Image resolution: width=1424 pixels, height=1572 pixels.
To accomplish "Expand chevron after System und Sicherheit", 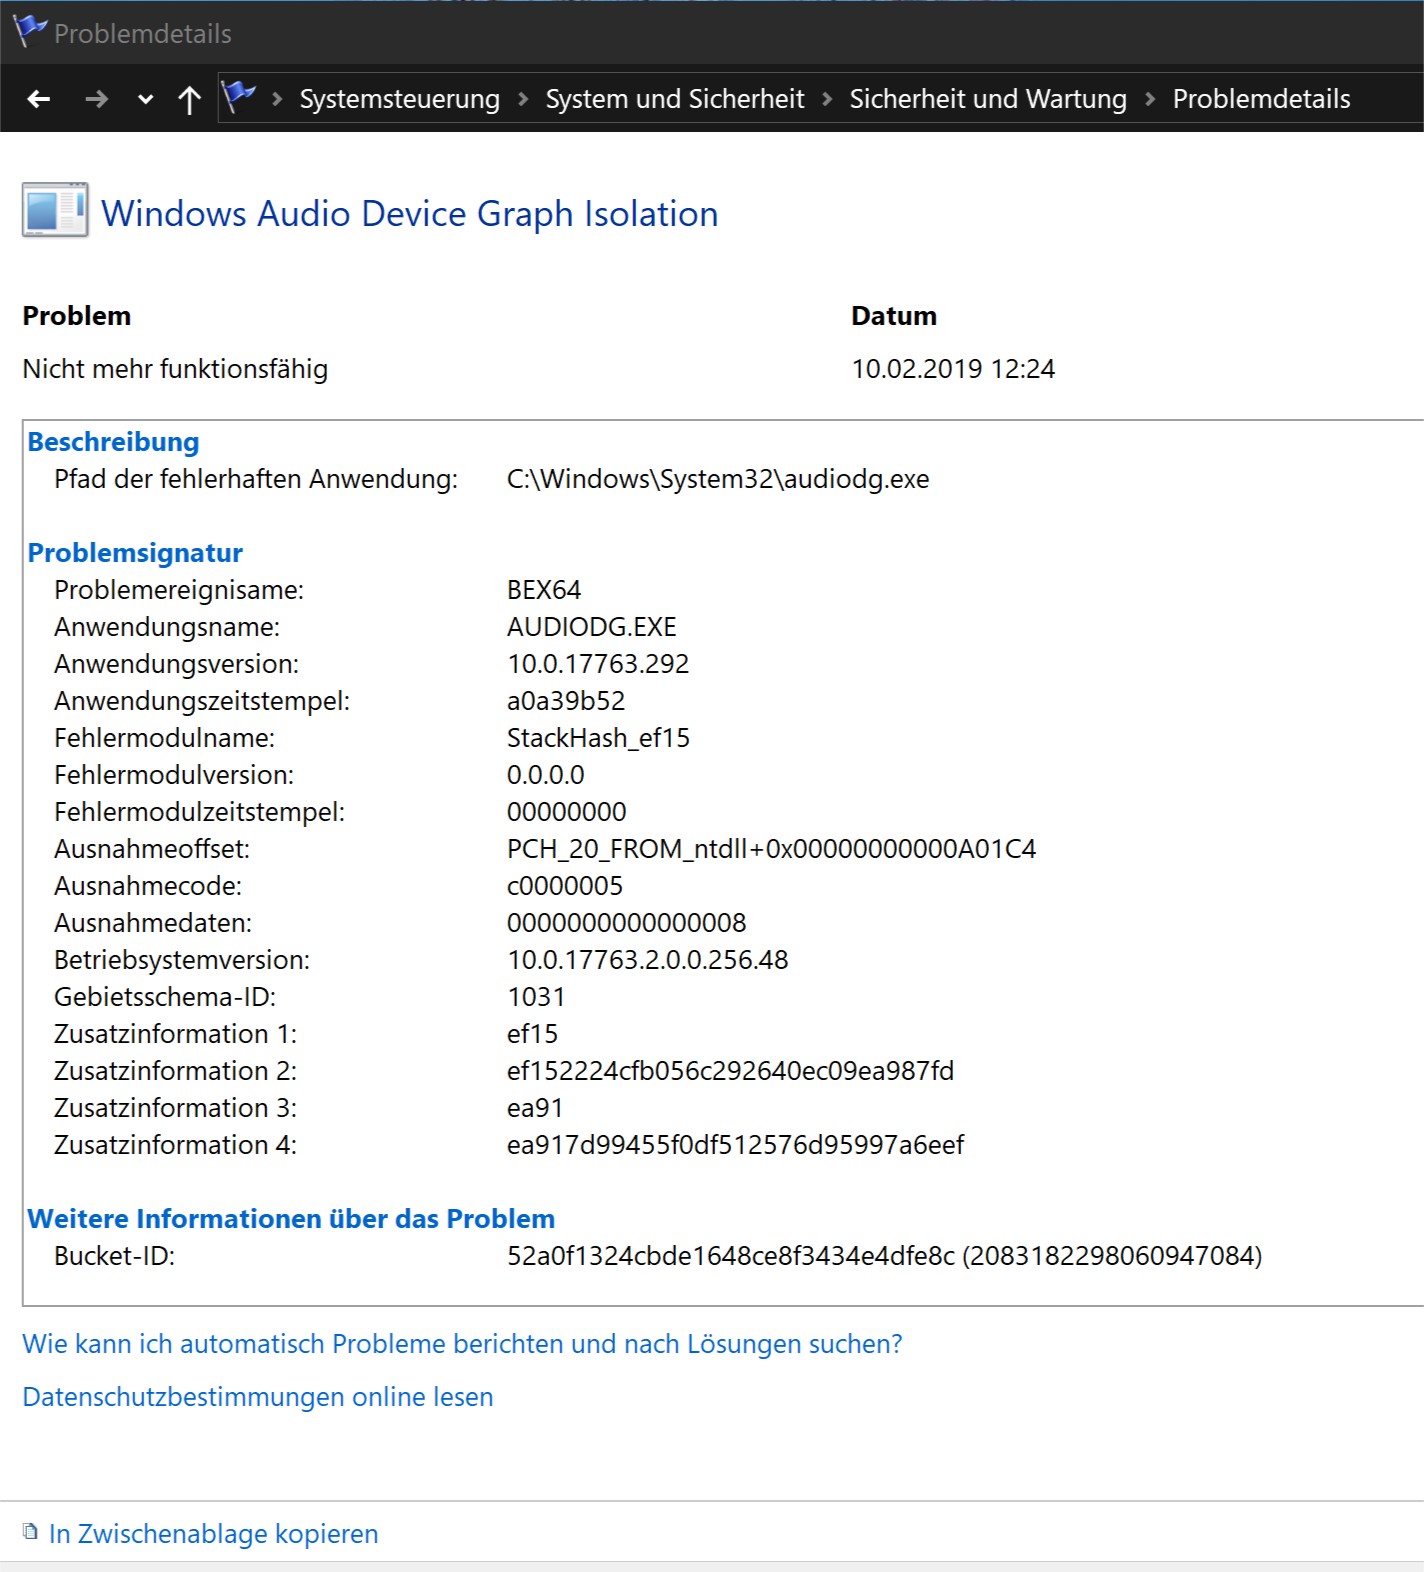I will [x=827, y=99].
